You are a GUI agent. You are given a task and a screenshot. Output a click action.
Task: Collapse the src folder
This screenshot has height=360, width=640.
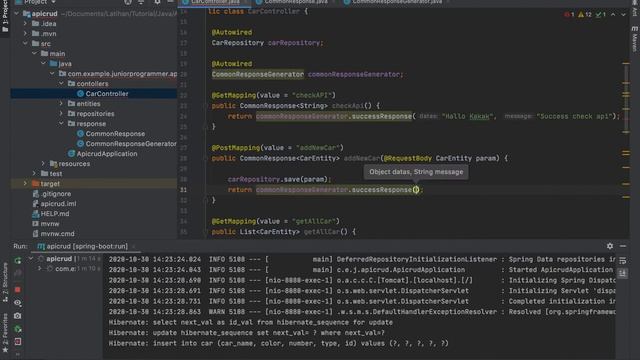(x=25, y=43)
